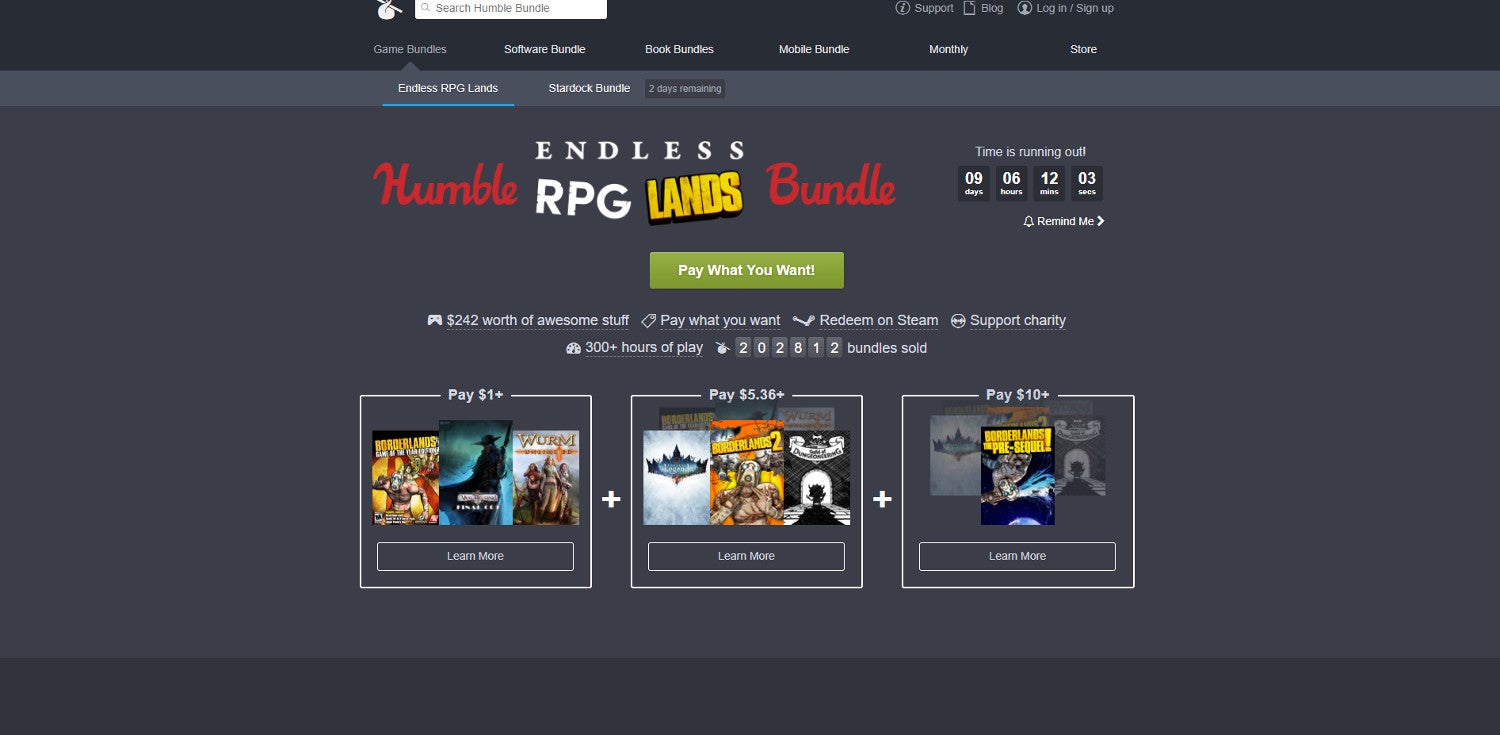Click the gamepad icon beside $242 worth
The height and width of the screenshot is (735, 1500).
click(435, 320)
